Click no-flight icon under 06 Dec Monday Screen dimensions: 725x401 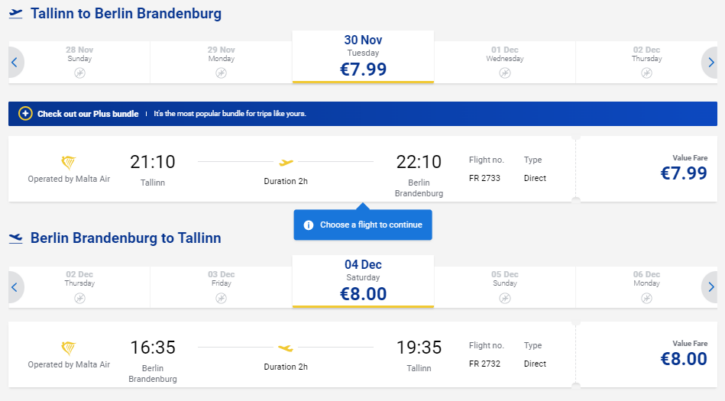[x=646, y=298]
